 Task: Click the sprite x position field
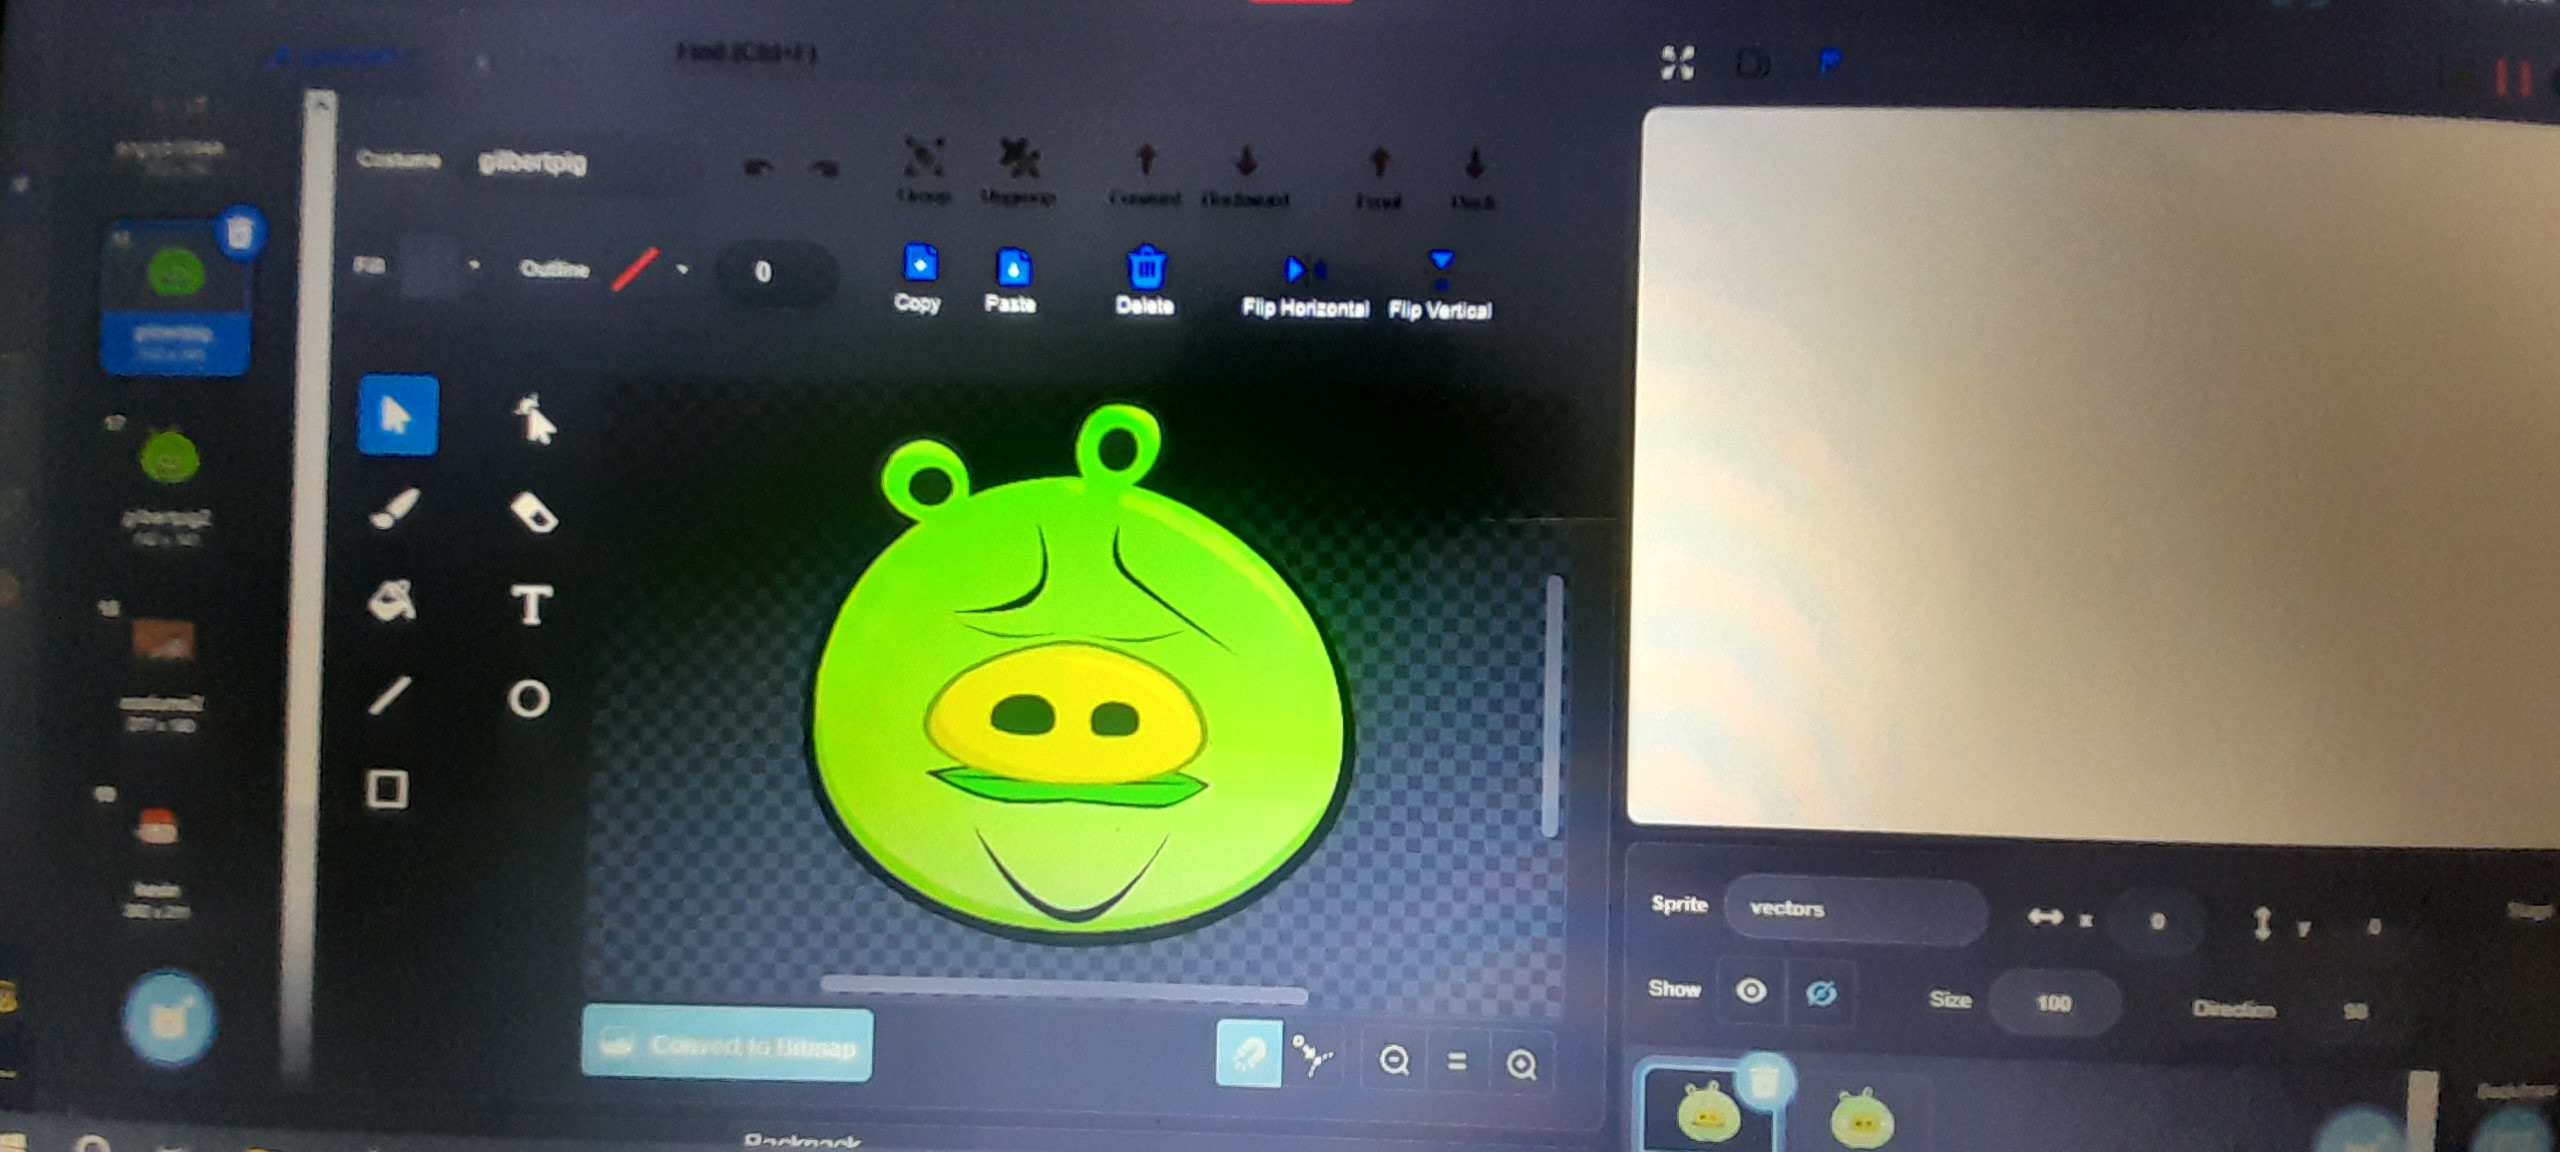2157,921
